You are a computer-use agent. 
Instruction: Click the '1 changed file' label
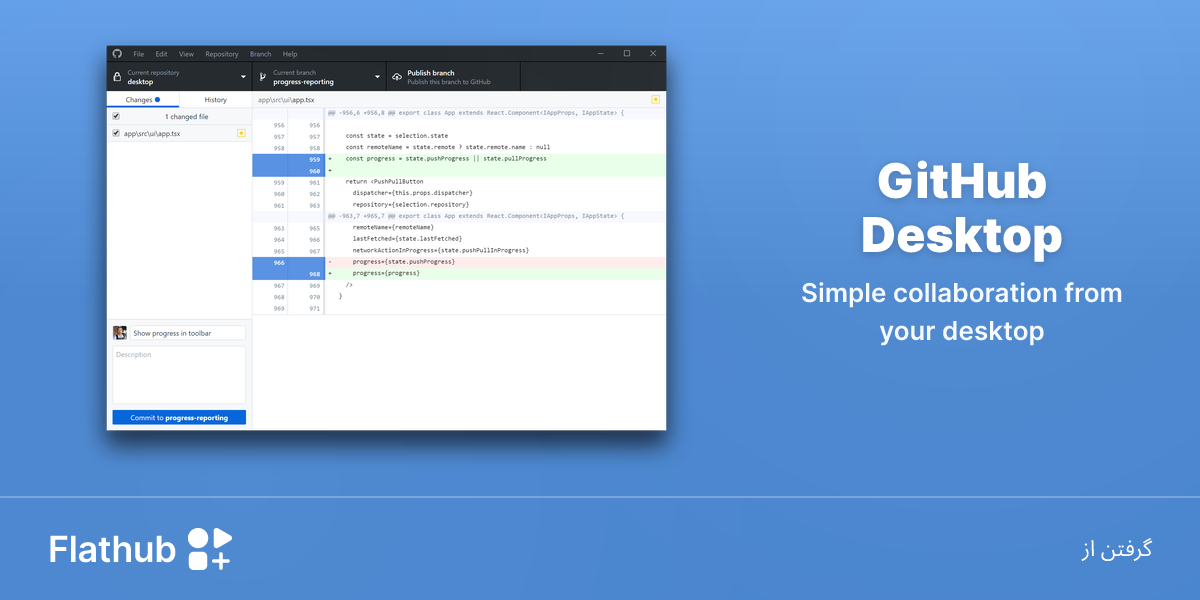[187, 117]
